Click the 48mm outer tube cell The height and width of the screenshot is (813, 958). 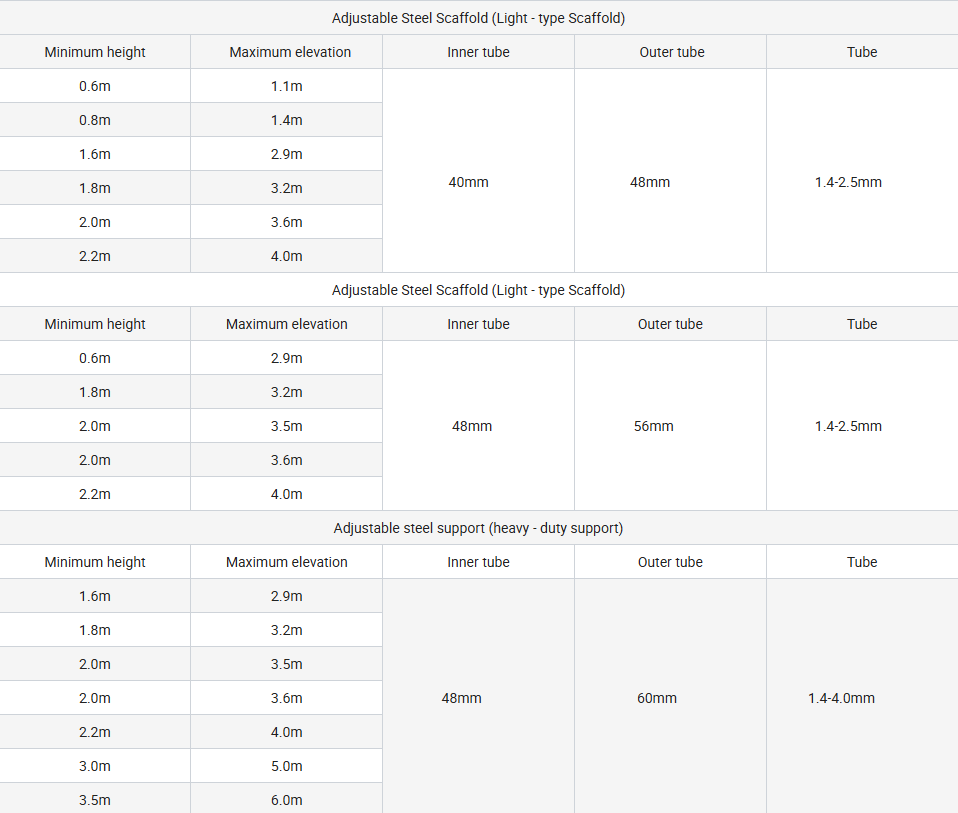(650, 182)
